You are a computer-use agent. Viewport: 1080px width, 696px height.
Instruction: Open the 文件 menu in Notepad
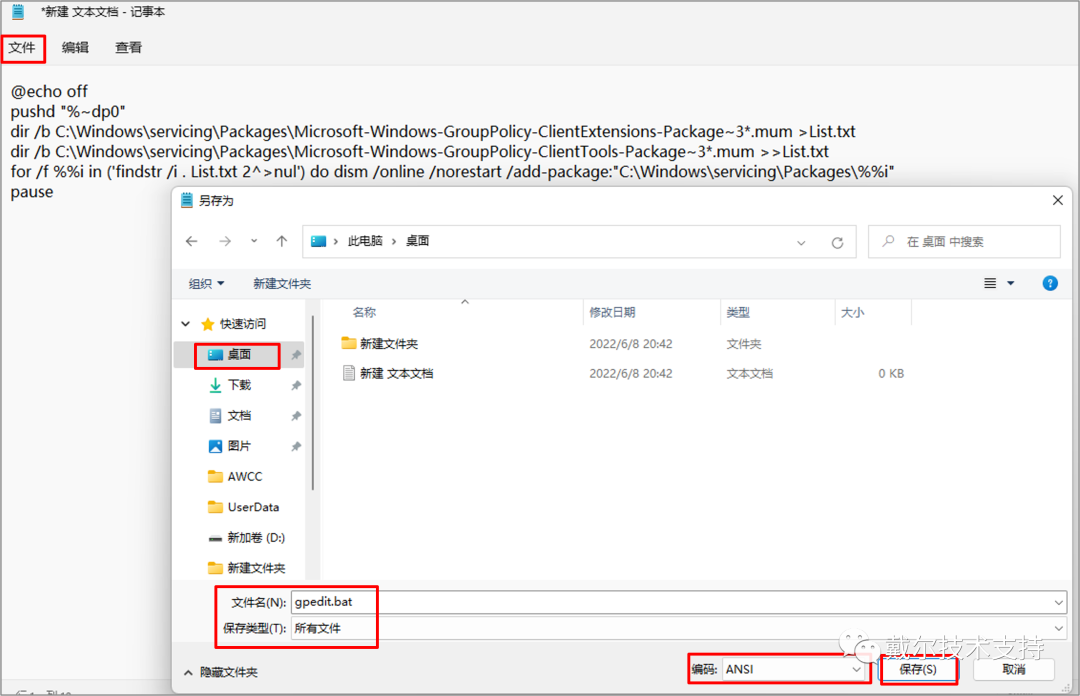[22, 48]
